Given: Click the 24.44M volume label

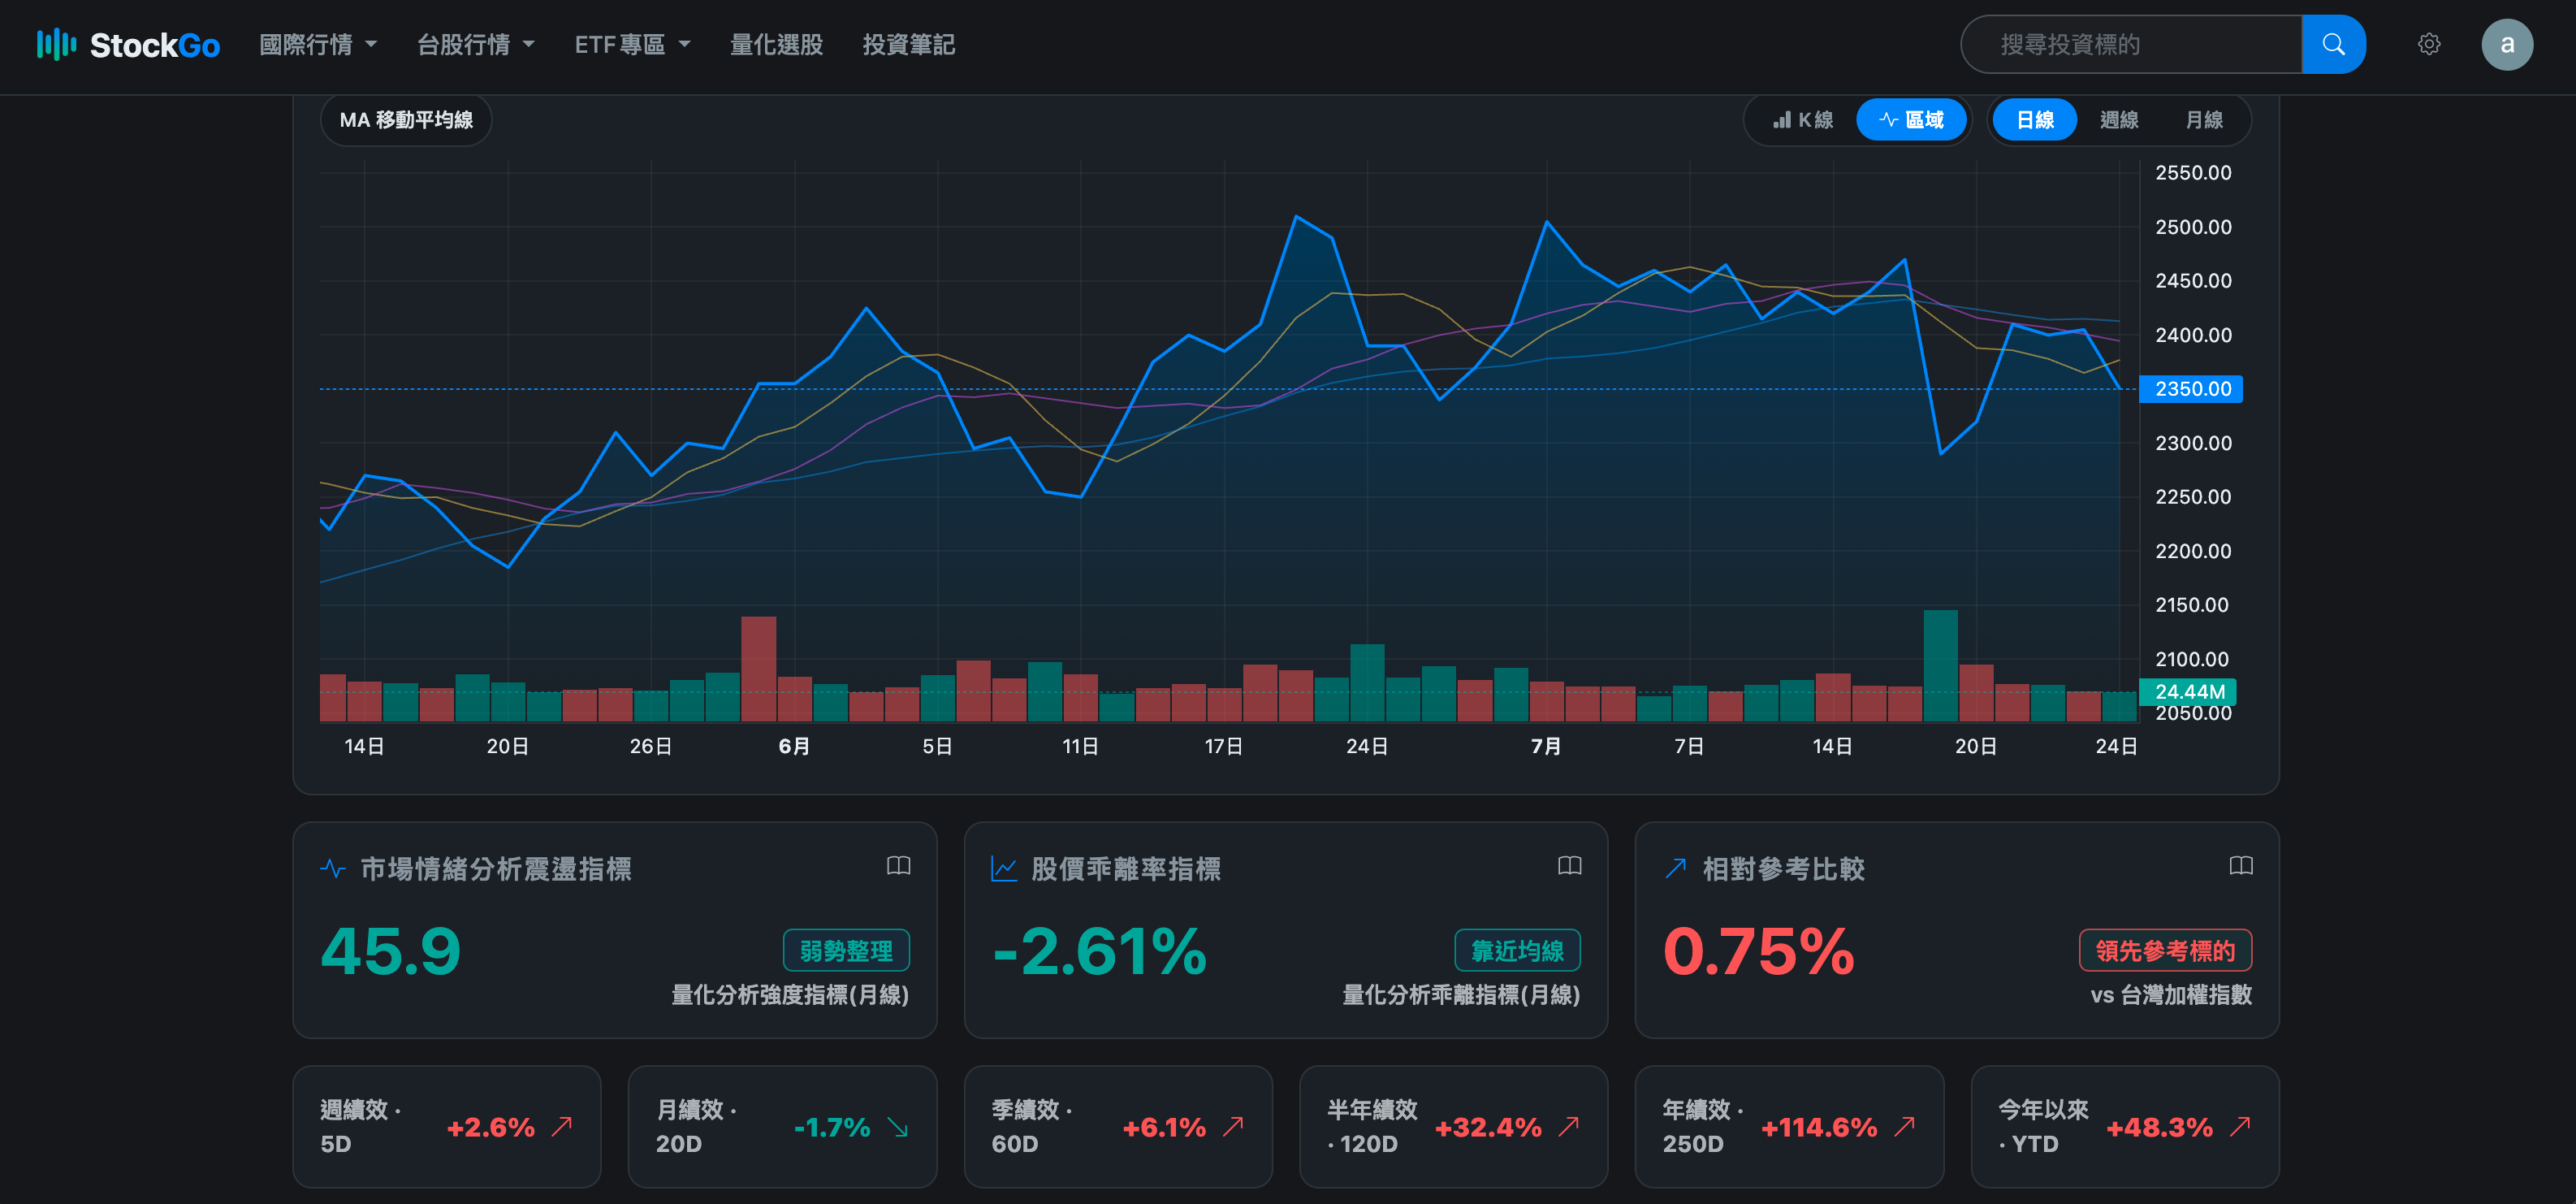Looking at the screenshot, I should click(2187, 692).
